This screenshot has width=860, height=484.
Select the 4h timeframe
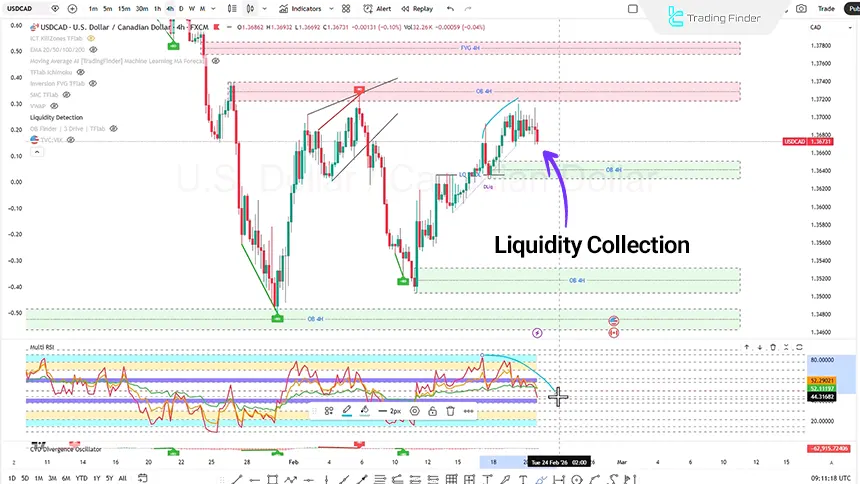click(170, 9)
